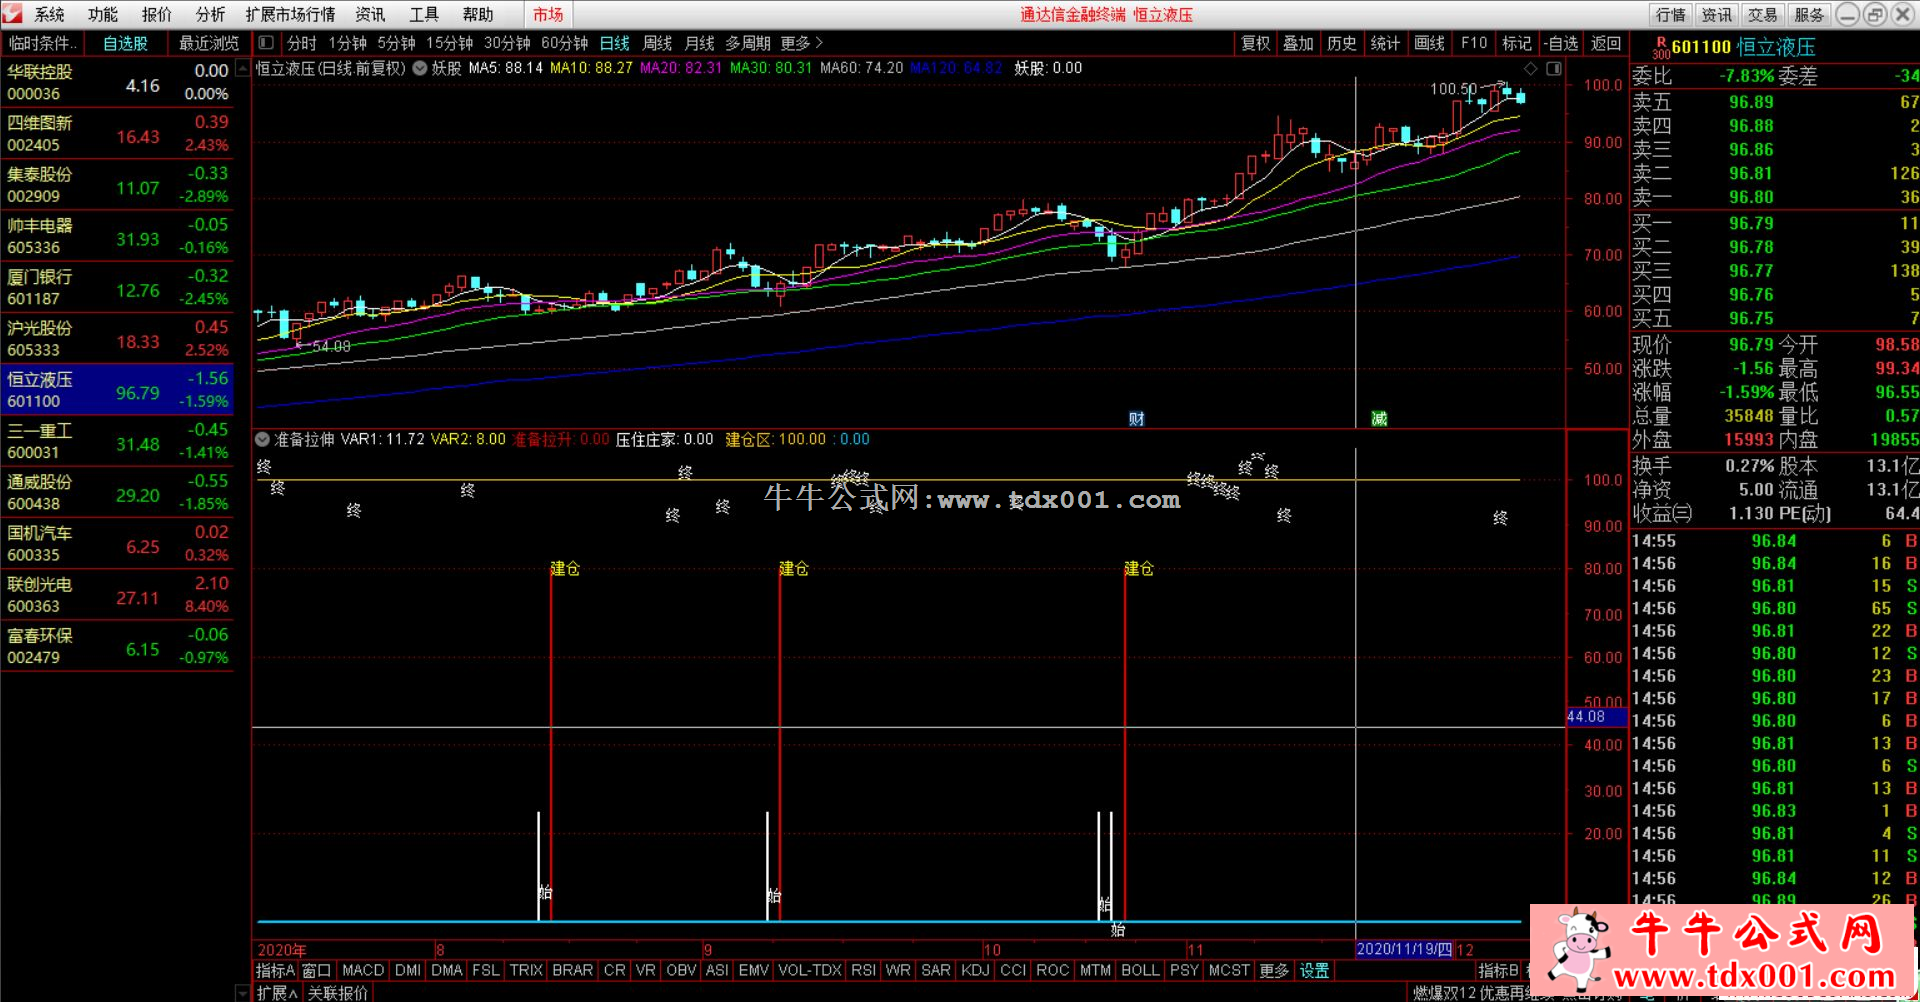Screen dimensions: 1920x1002
Task: Click the panel layout icon before 分时
Action: [266, 43]
